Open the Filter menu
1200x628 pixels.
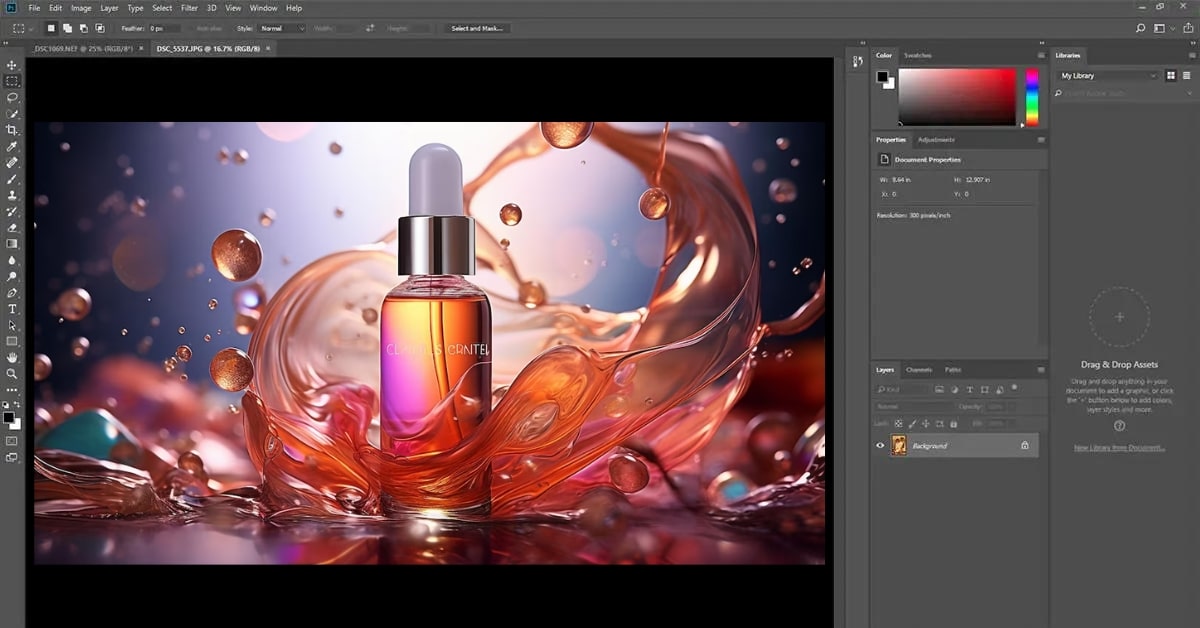pos(189,8)
